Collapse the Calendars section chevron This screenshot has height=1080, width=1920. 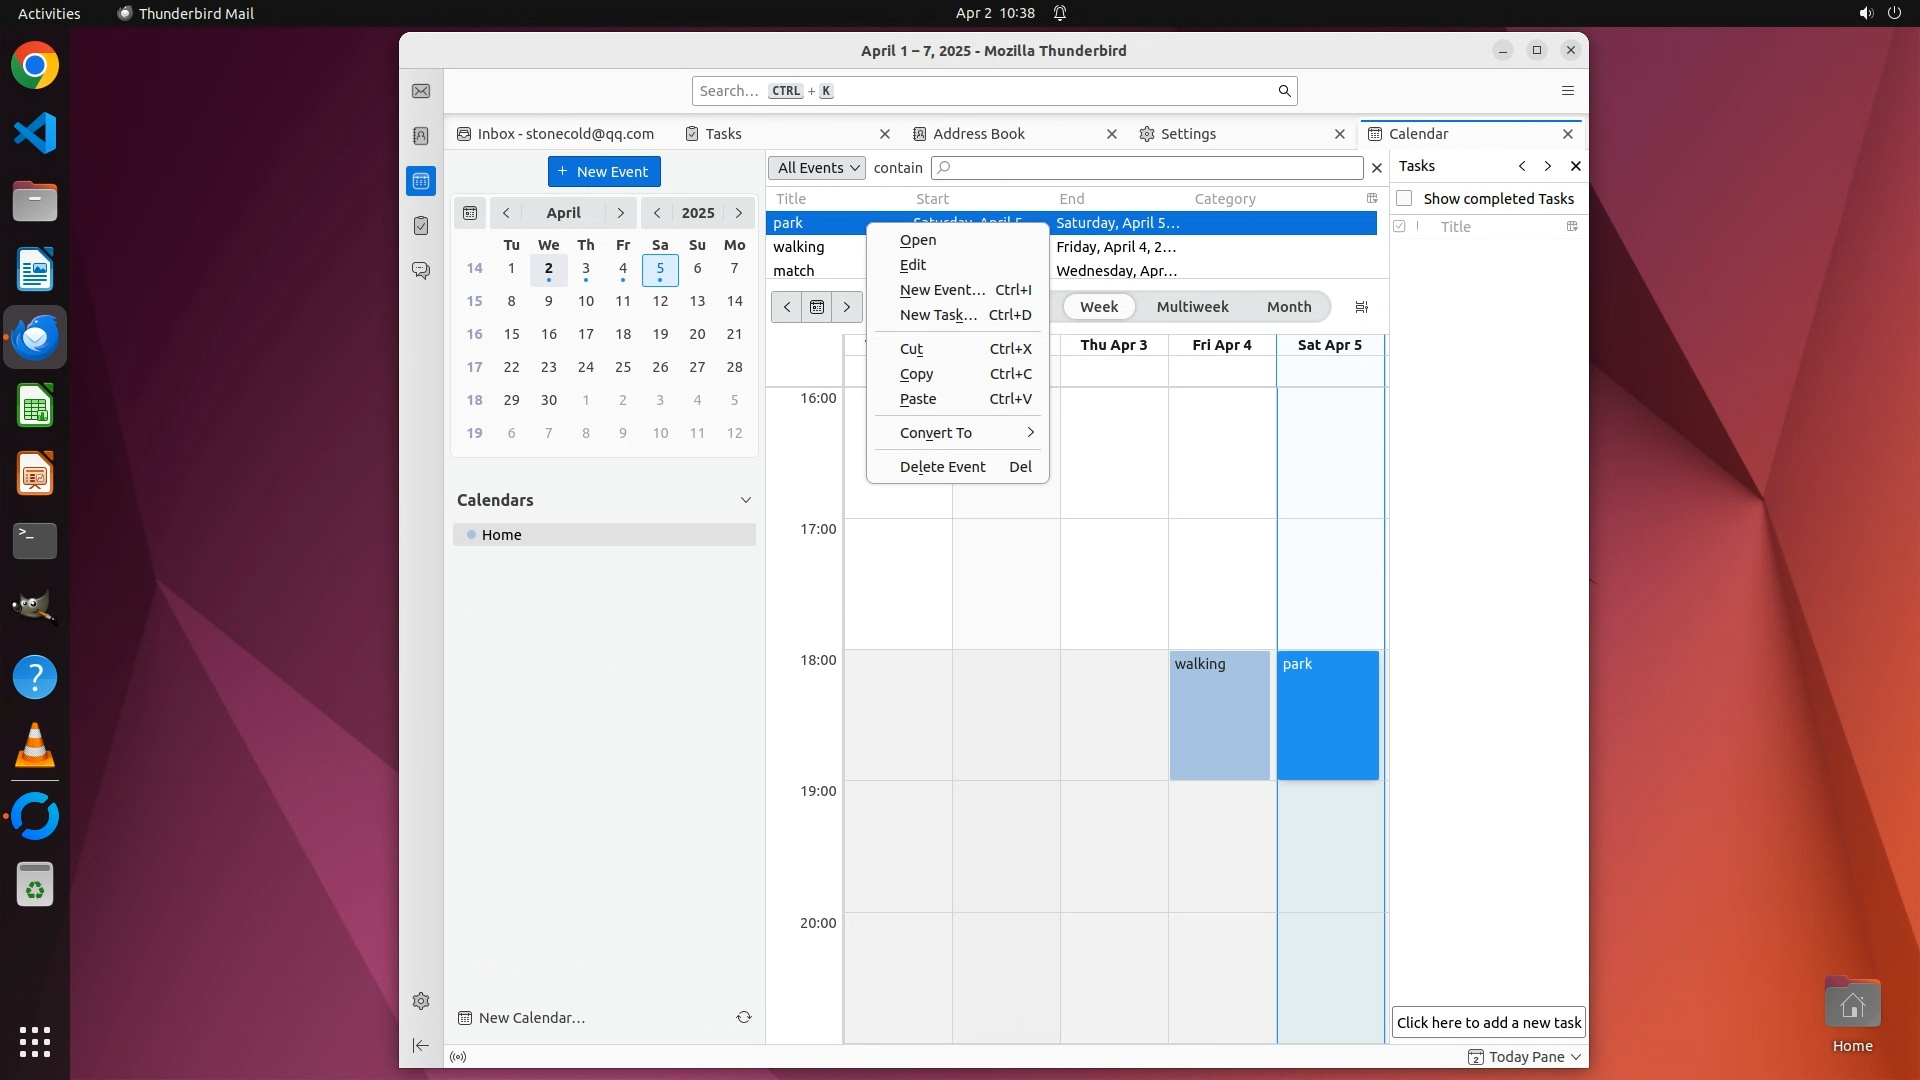[745, 500]
